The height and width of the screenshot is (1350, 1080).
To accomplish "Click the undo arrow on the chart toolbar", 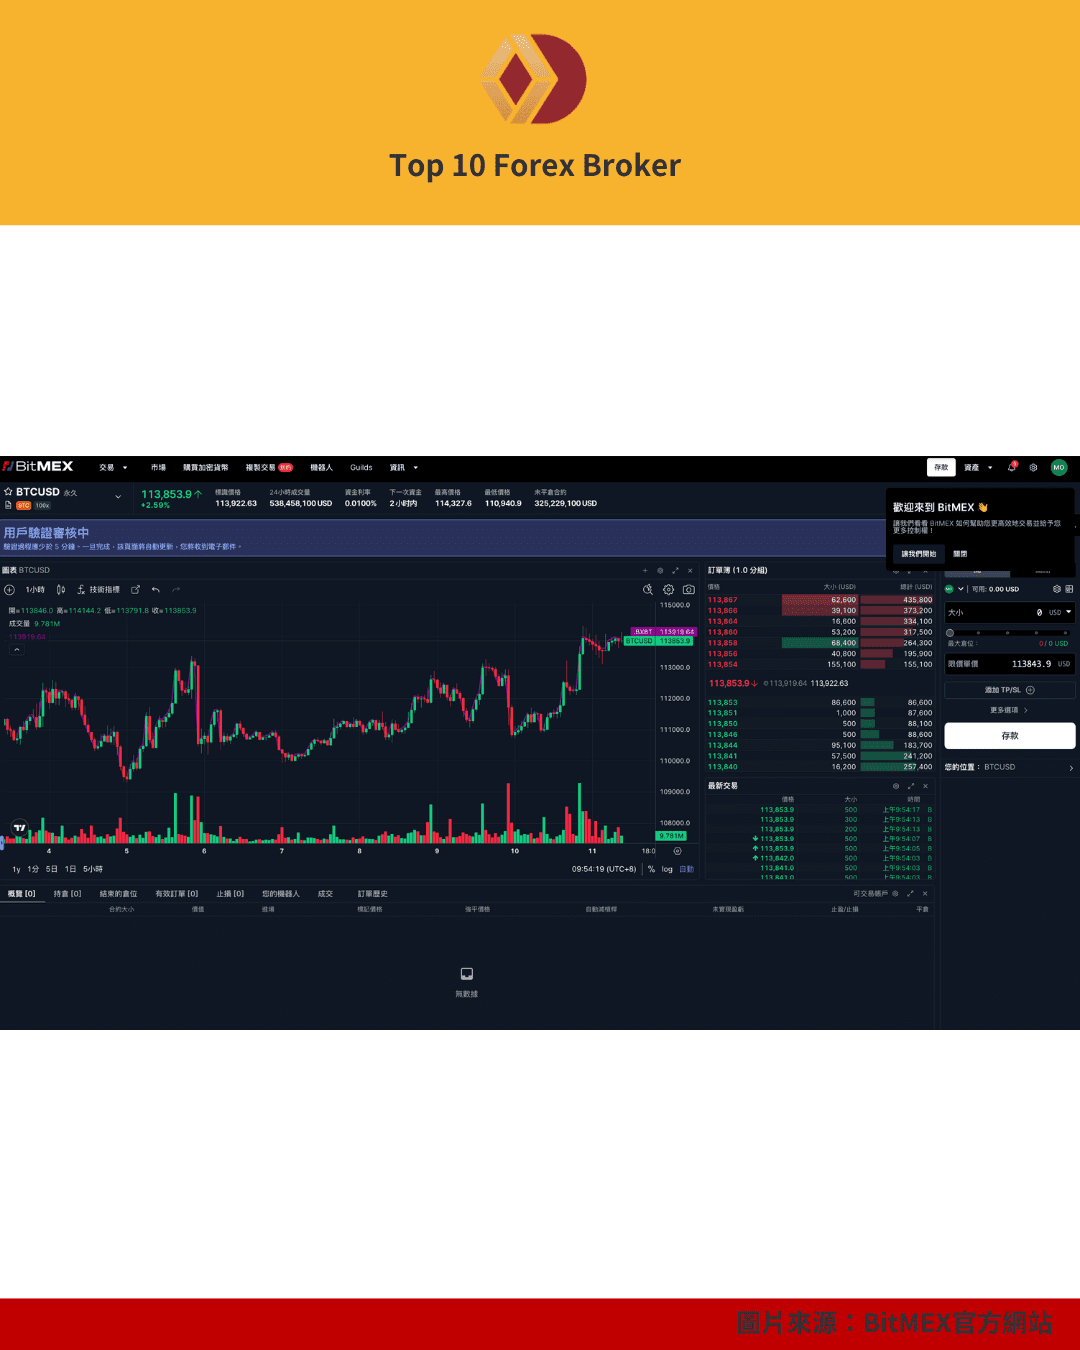I will click(x=155, y=590).
